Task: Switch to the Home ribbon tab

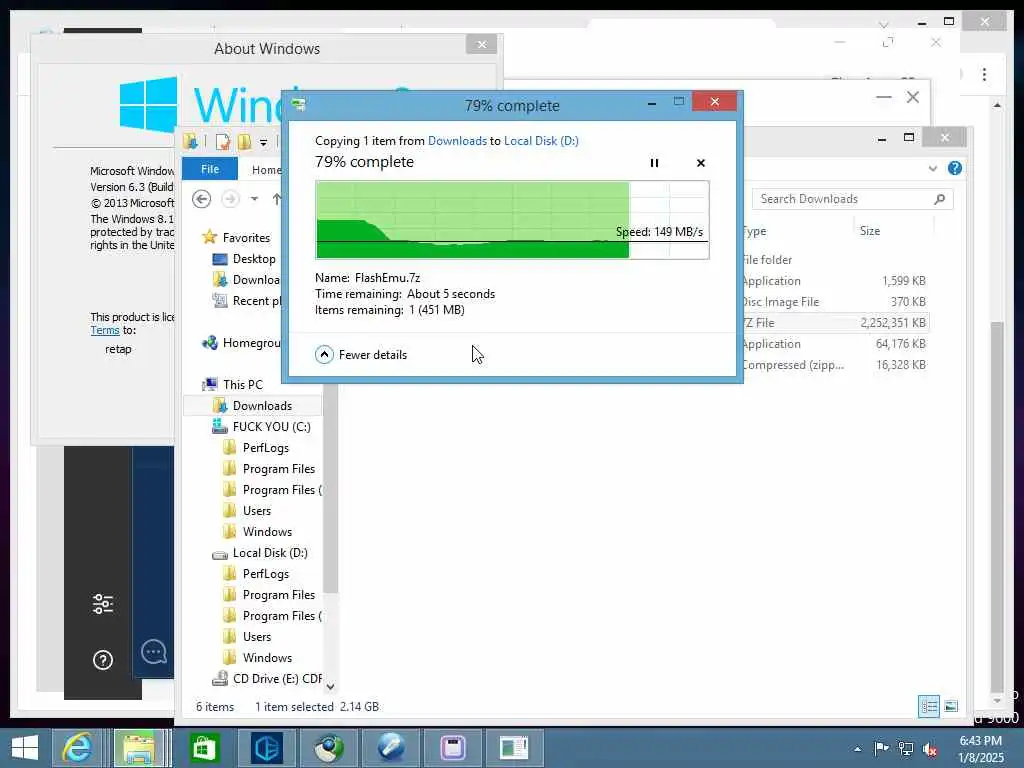Action: pyautogui.click(x=266, y=170)
